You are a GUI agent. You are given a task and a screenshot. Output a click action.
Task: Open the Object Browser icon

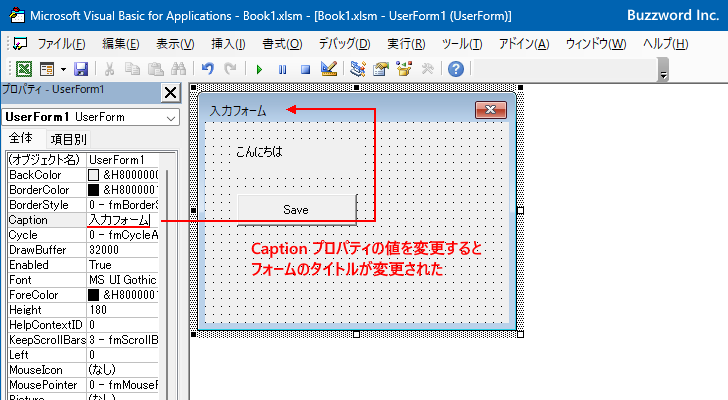(404, 69)
